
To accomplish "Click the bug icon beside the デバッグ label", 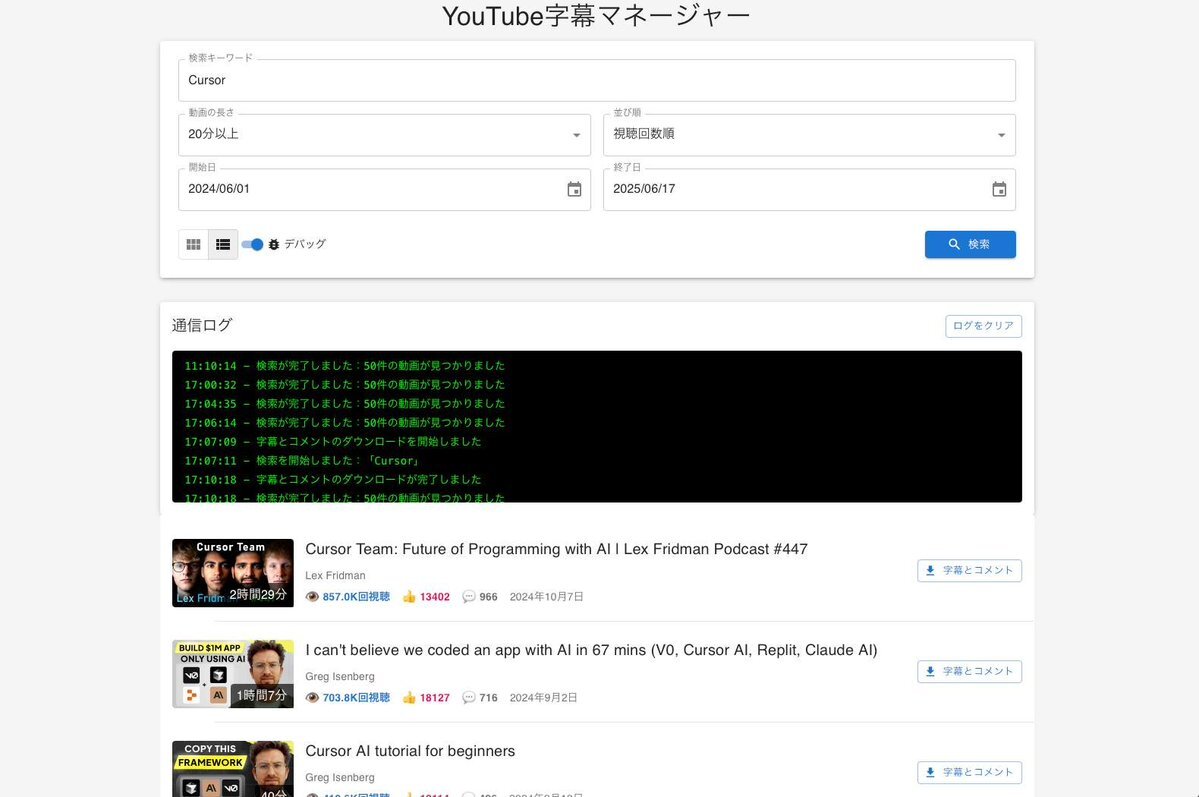I will pos(274,245).
